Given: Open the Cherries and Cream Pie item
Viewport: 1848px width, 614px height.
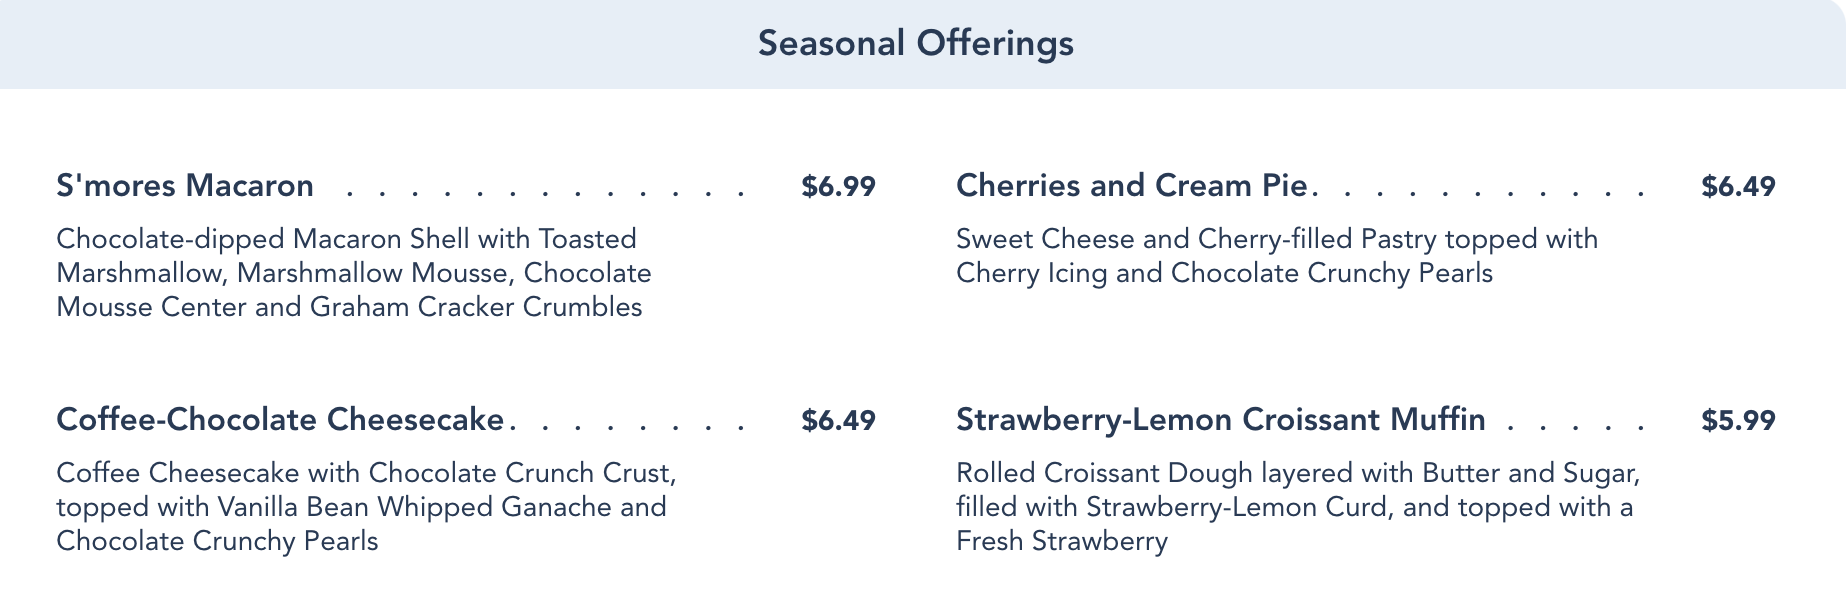Looking at the screenshot, I should click(x=1131, y=186).
